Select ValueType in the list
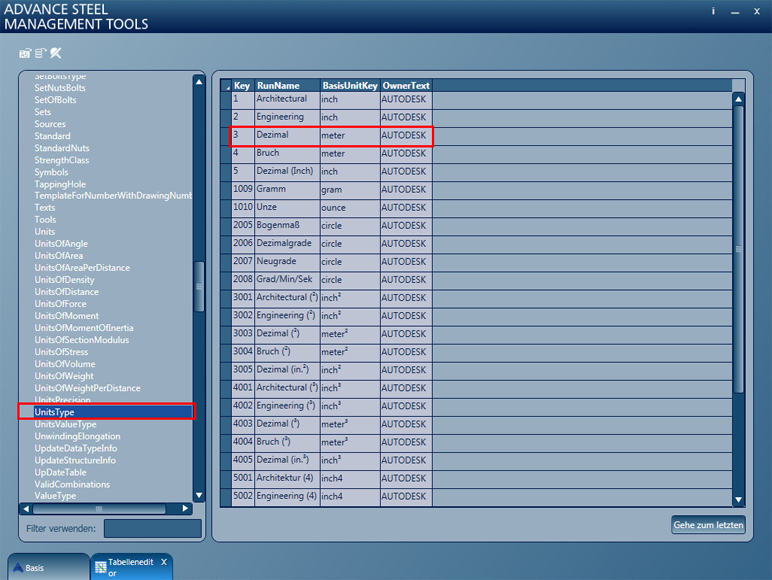The width and height of the screenshot is (772, 580). tap(55, 496)
